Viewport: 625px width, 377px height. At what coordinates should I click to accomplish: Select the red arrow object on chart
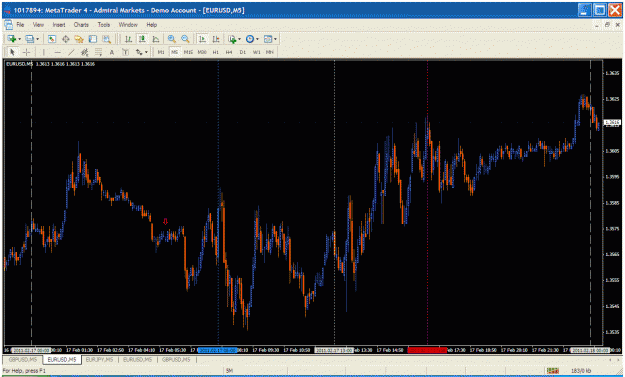[165, 222]
